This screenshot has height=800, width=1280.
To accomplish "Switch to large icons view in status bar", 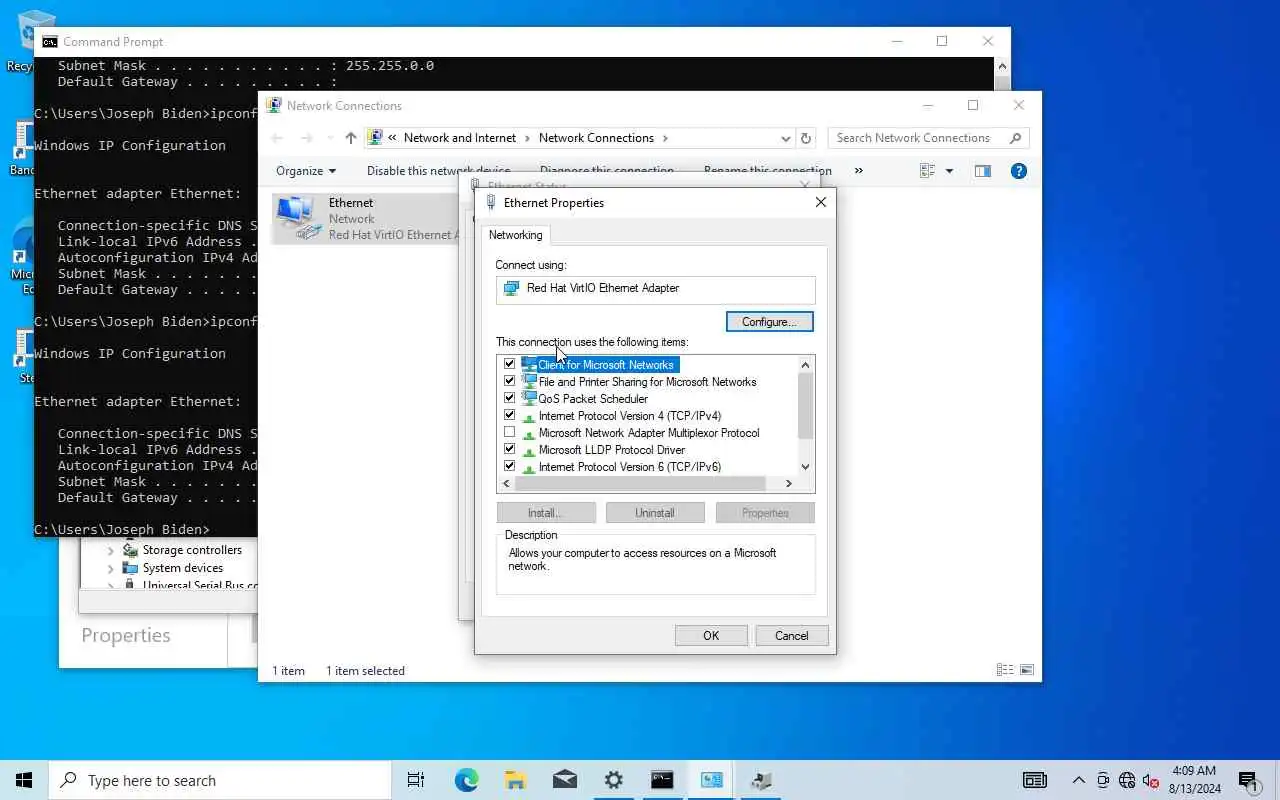I will coord(1026,670).
